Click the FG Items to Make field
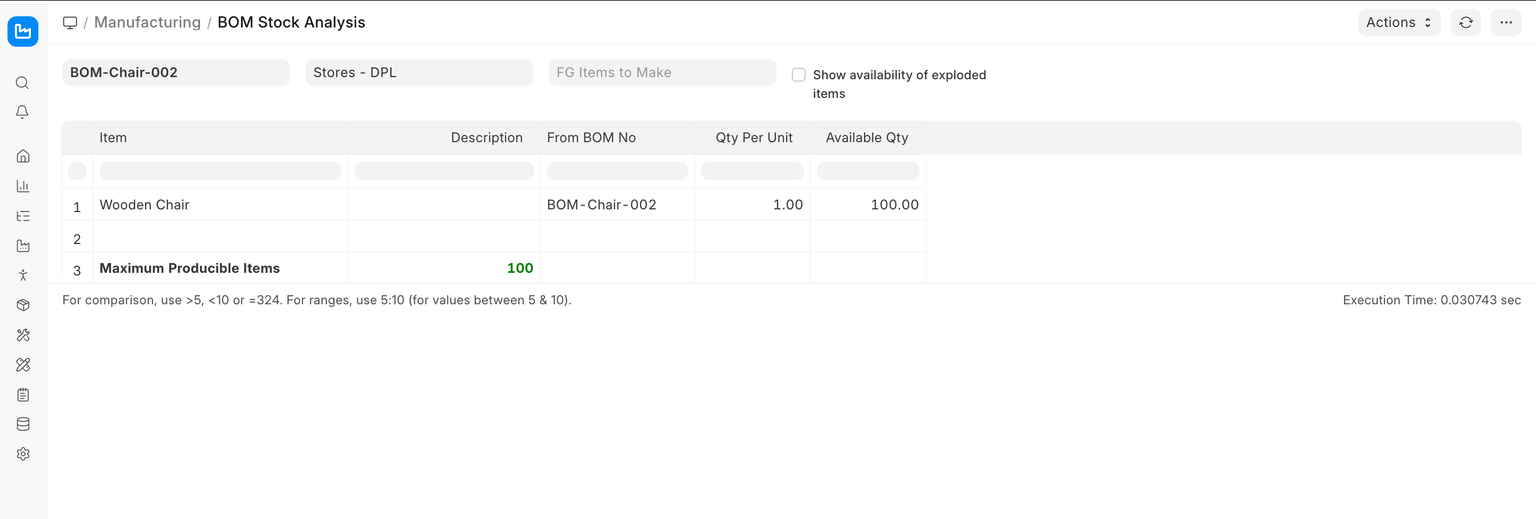 [662, 73]
